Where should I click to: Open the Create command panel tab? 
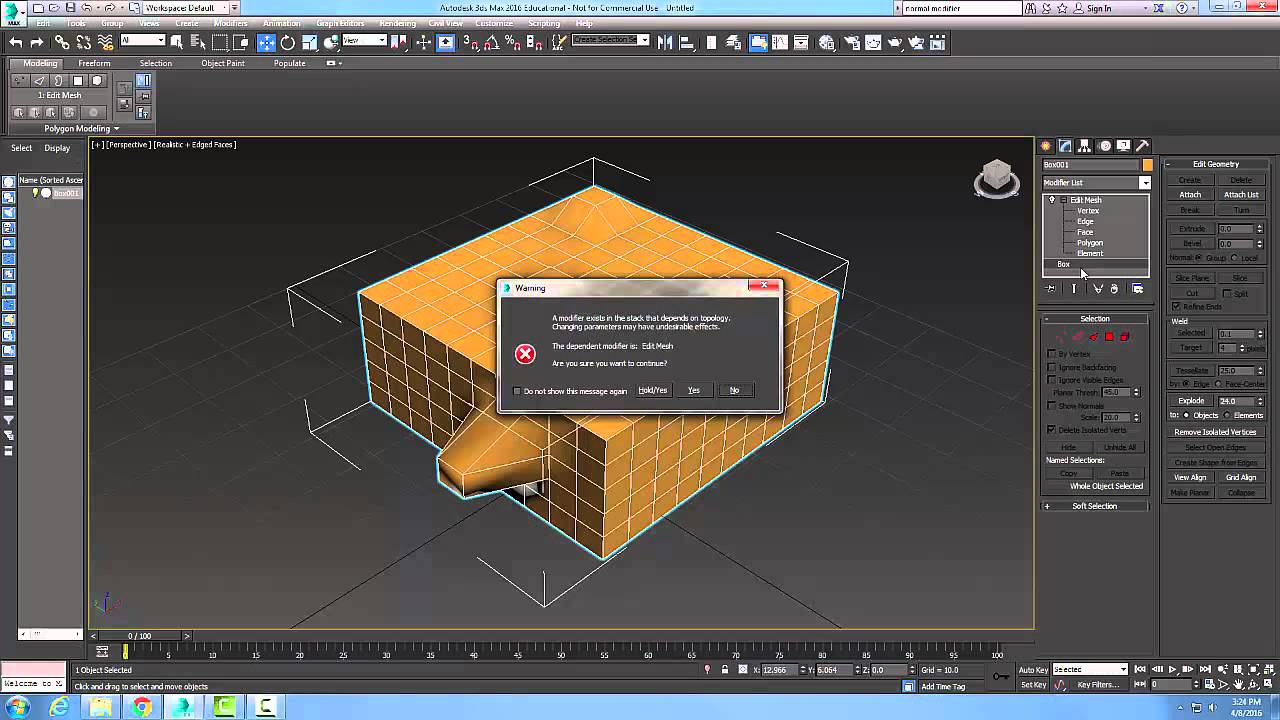pyautogui.click(x=1046, y=146)
